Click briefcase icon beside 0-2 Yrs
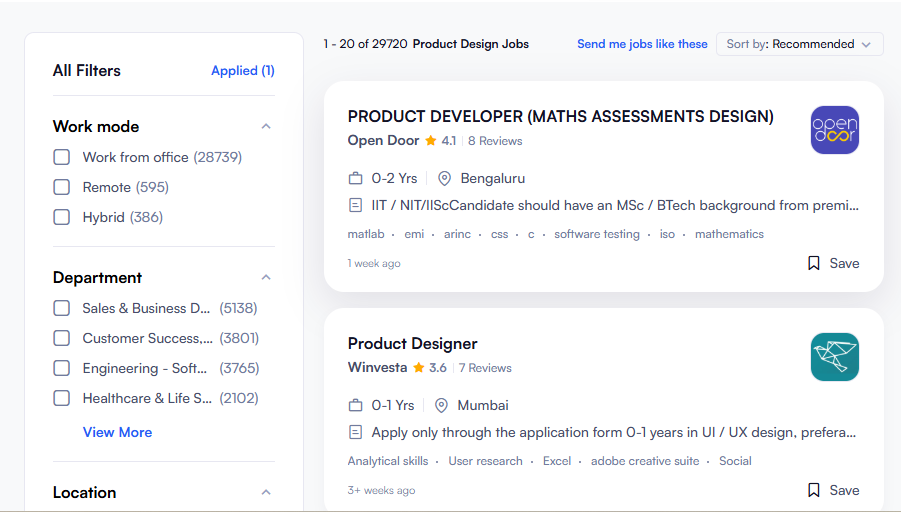The image size is (901, 512). click(x=356, y=179)
